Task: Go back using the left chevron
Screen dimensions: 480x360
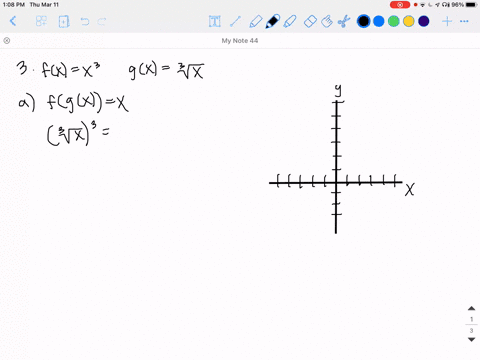Action: (13, 21)
